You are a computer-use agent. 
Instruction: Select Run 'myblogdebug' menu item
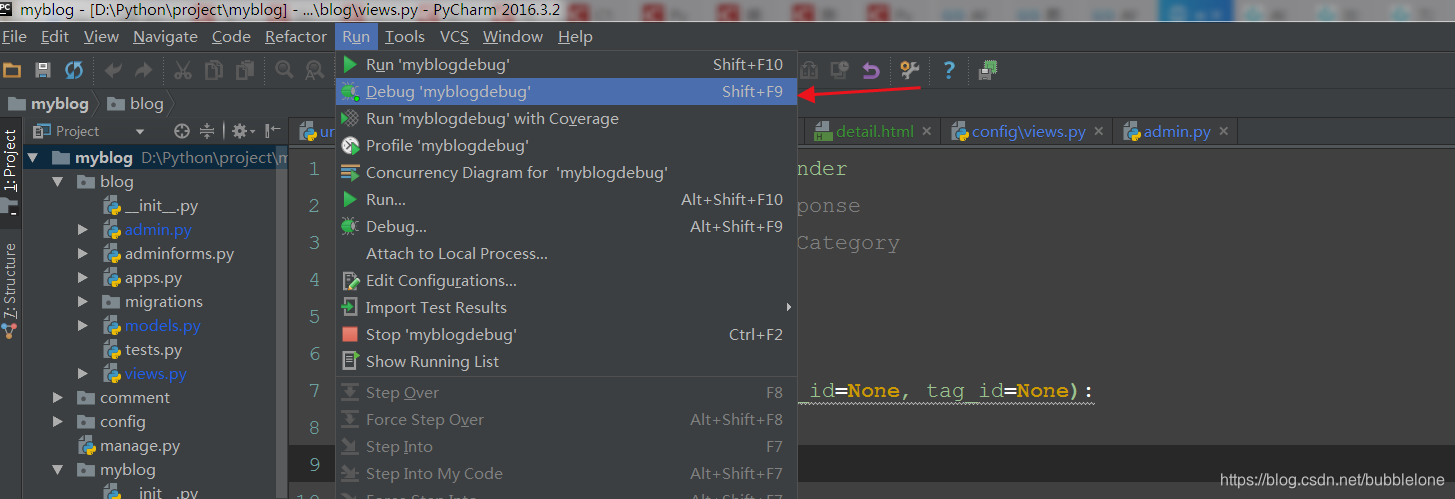(566, 64)
